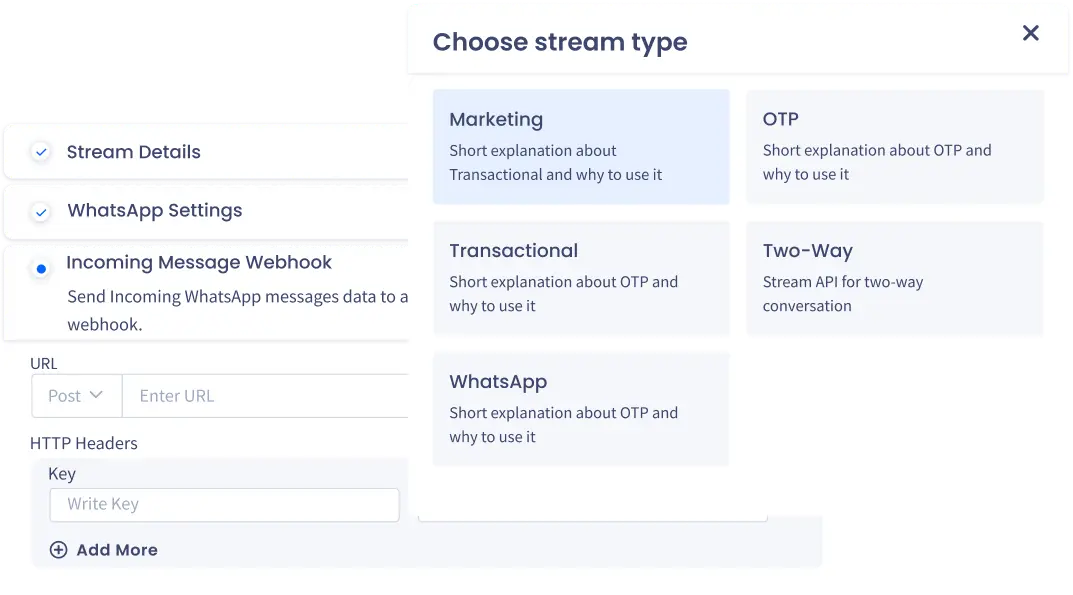This screenshot has height=595, width=1073.
Task: Select the Marketing stream type card
Action: pyautogui.click(x=581, y=147)
